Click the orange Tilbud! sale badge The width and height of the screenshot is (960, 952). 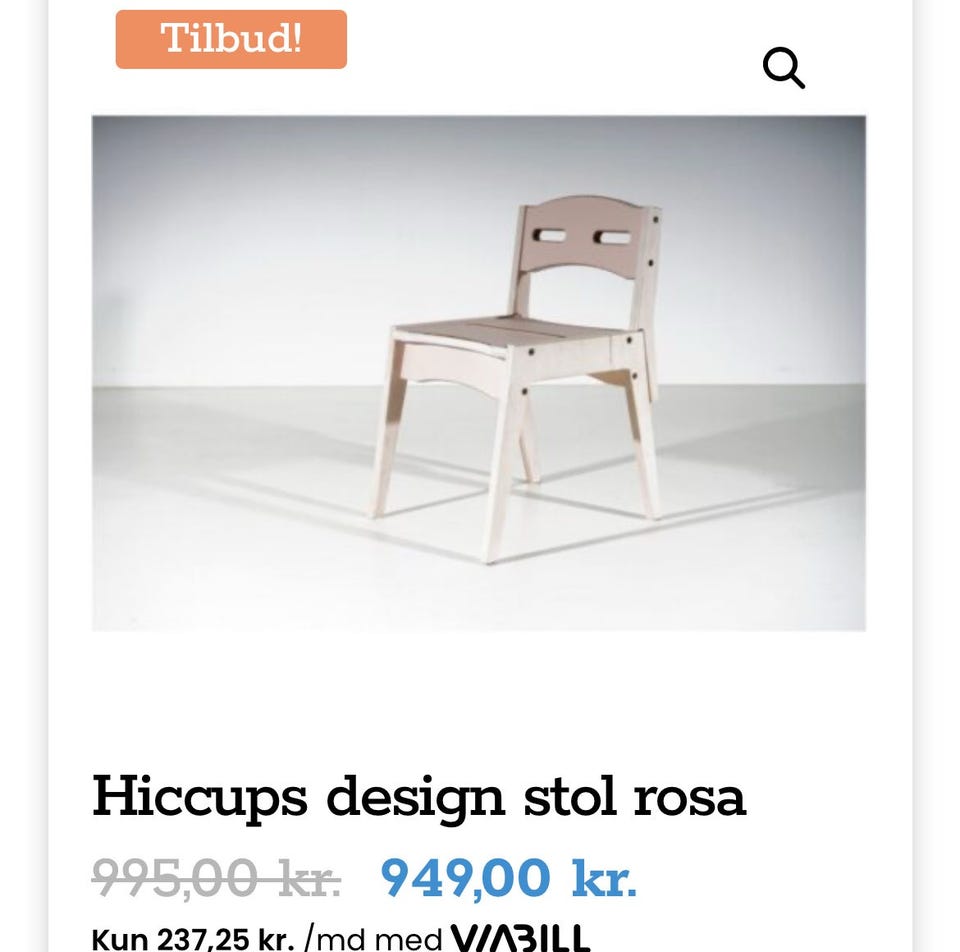(x=231, y=39)
